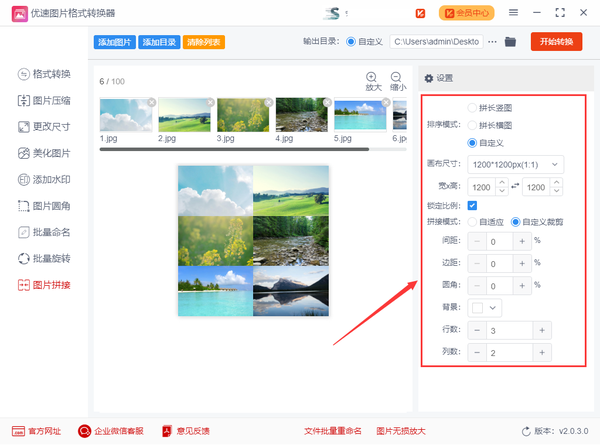Open the 图片圆角 rounded corners section

pyautogui.click(x=44, y=206)
